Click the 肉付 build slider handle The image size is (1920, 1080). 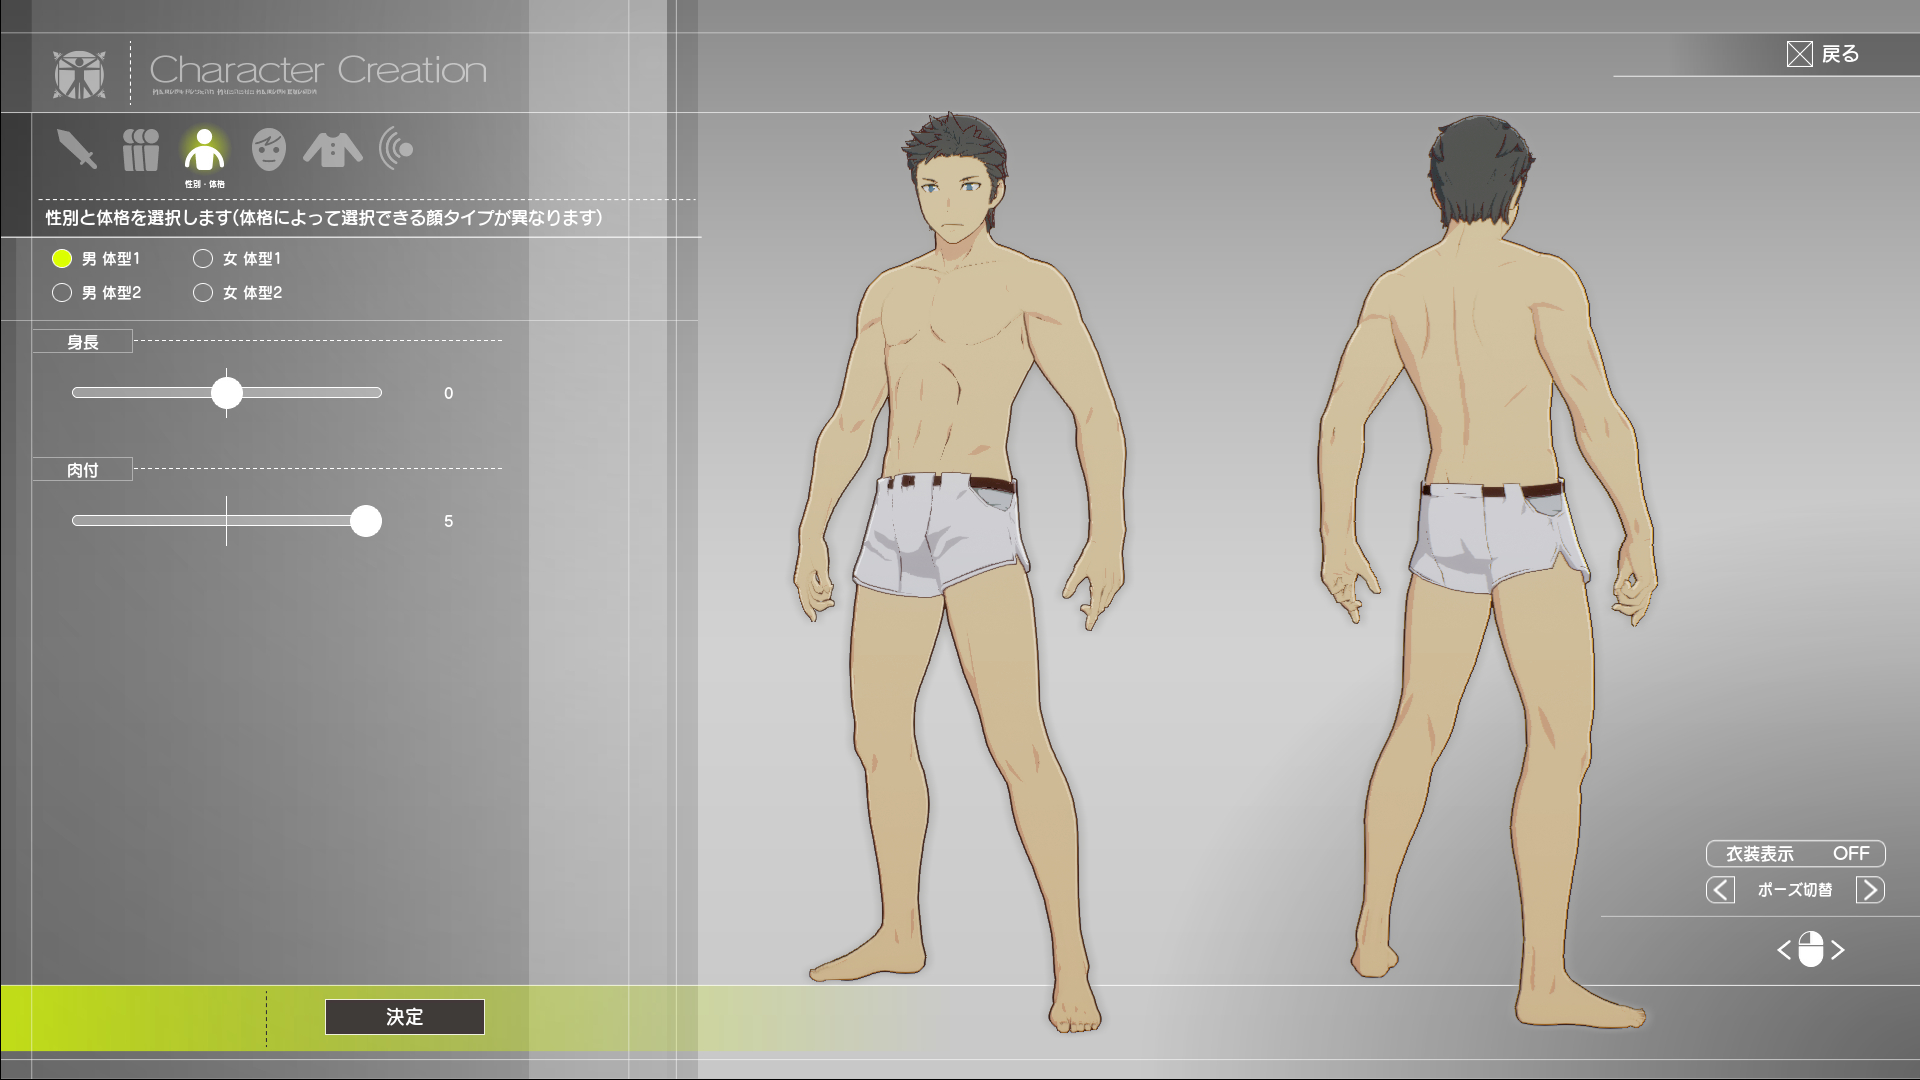pyautogui.click(x=366, y=521)
